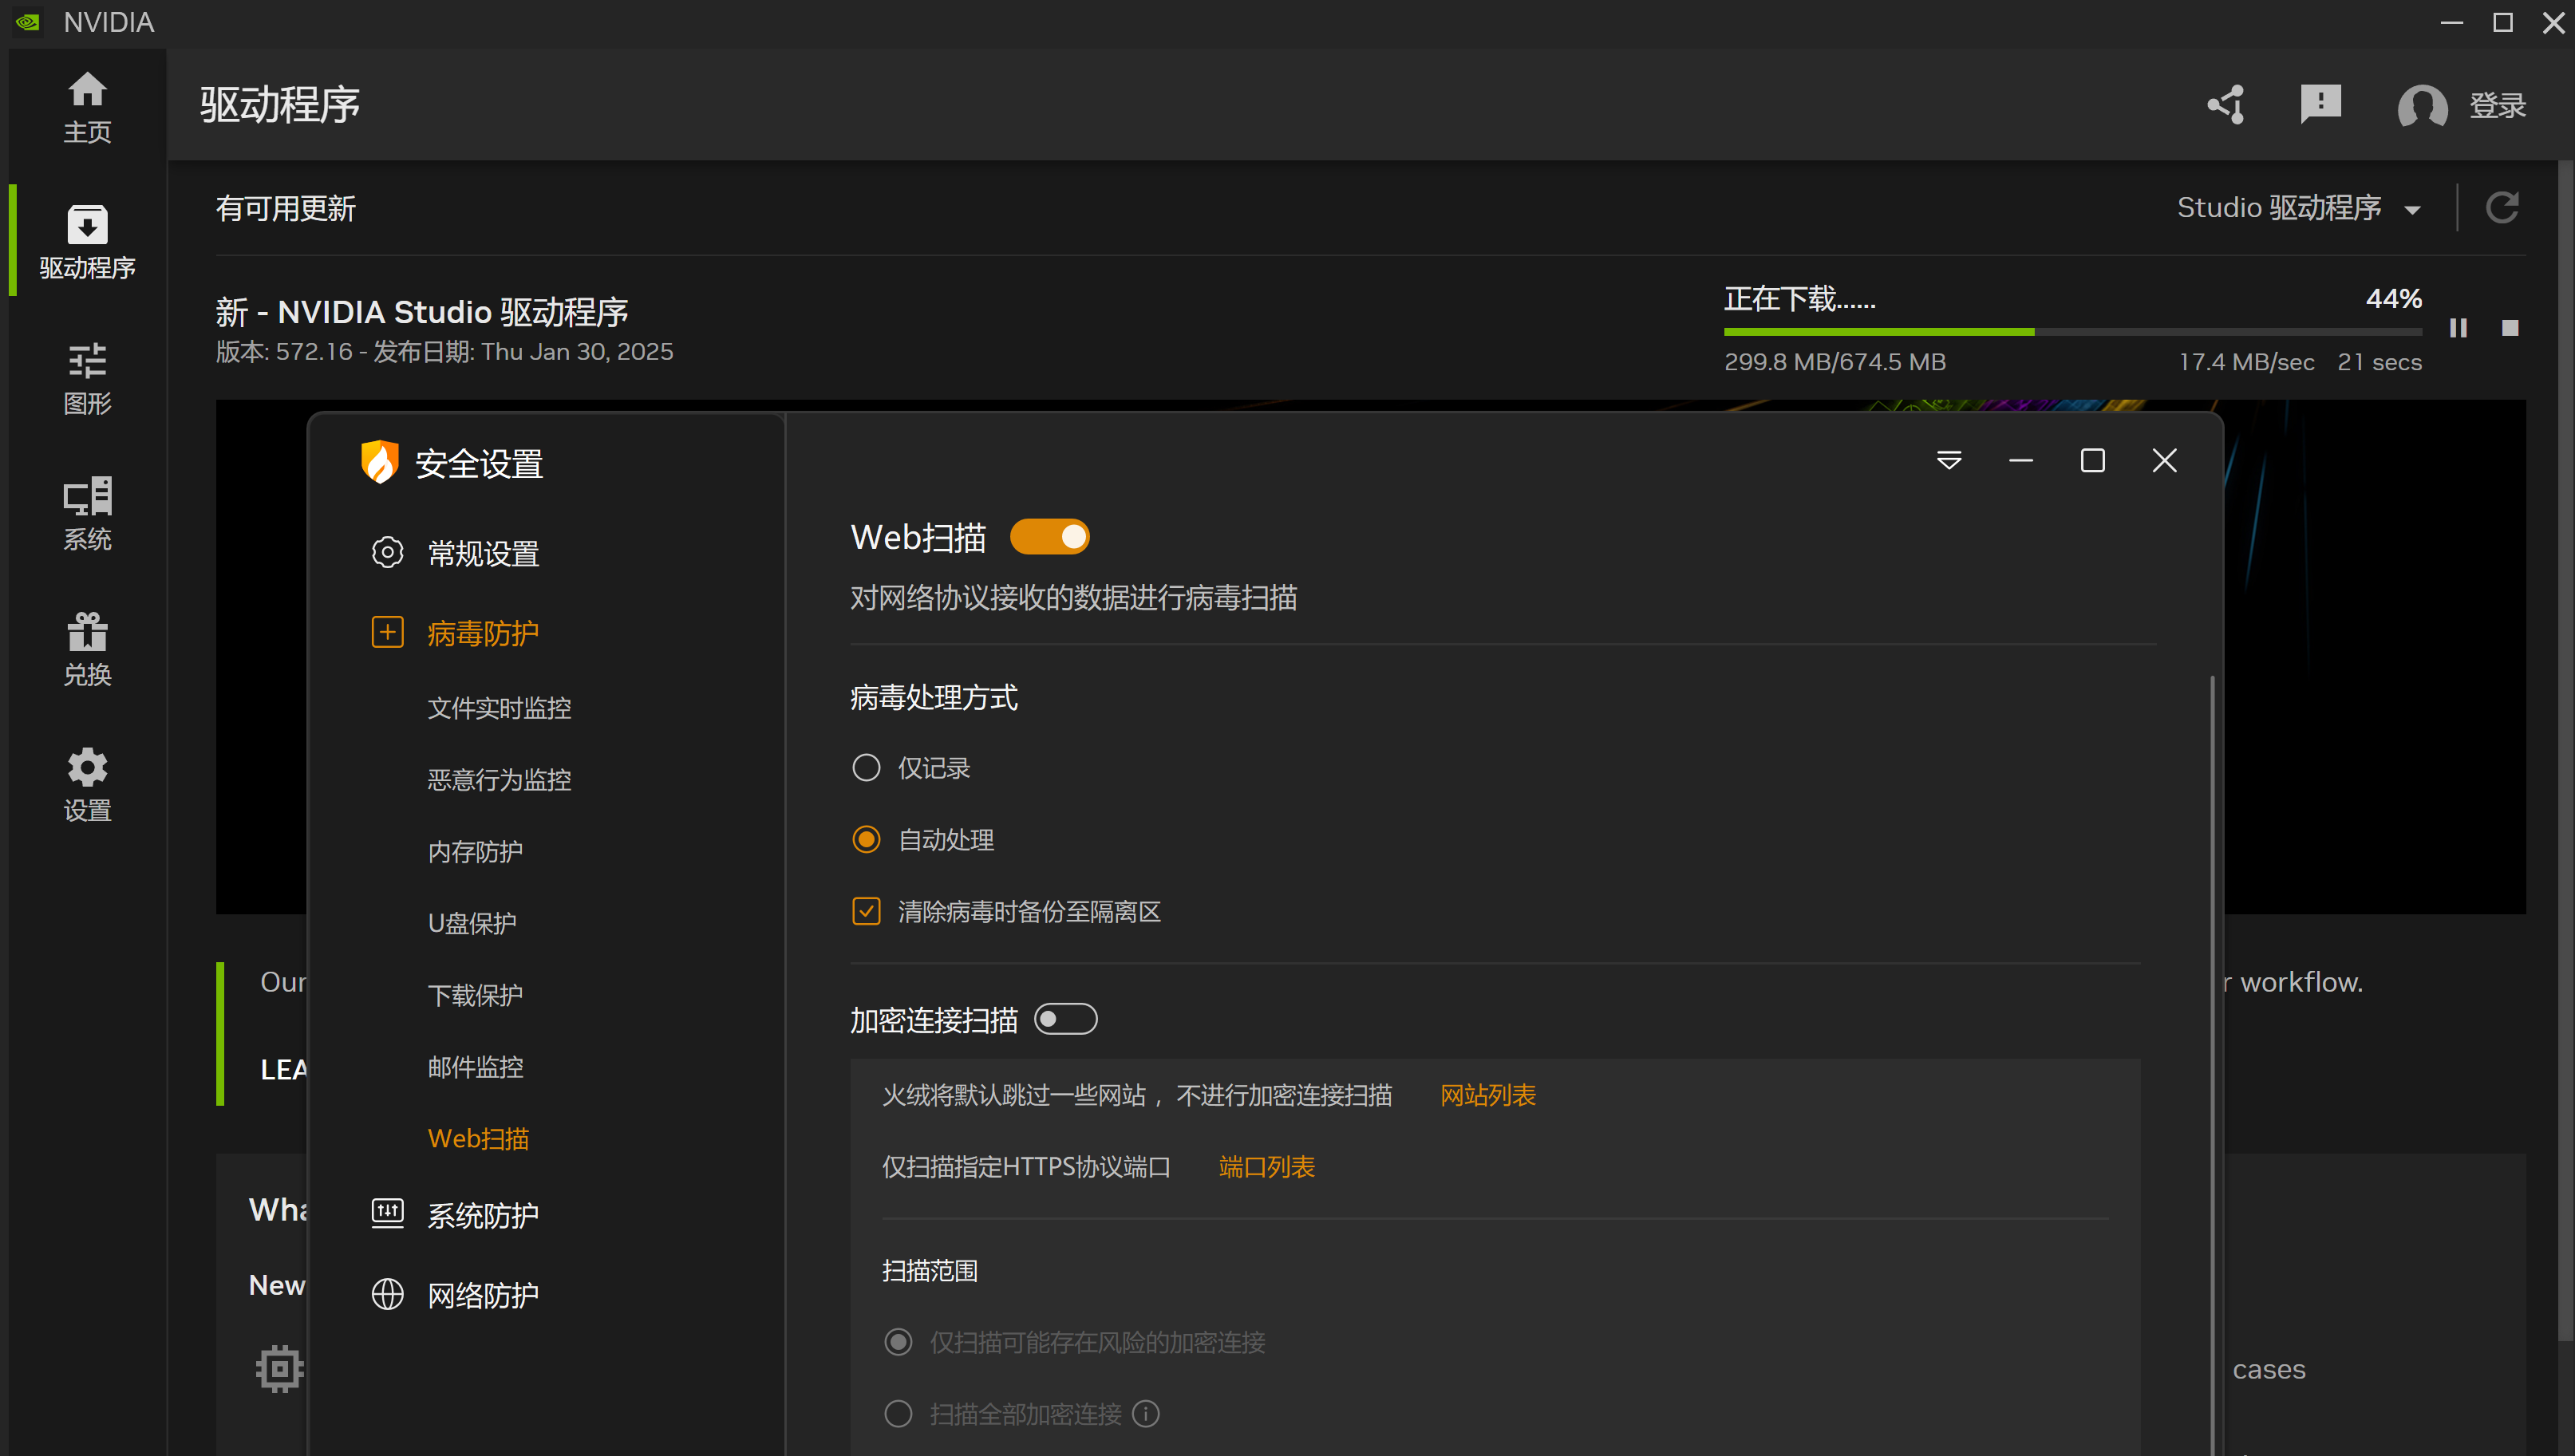
Task: Open NVIDIA 设置 settings
Action: tap(87, 783)
